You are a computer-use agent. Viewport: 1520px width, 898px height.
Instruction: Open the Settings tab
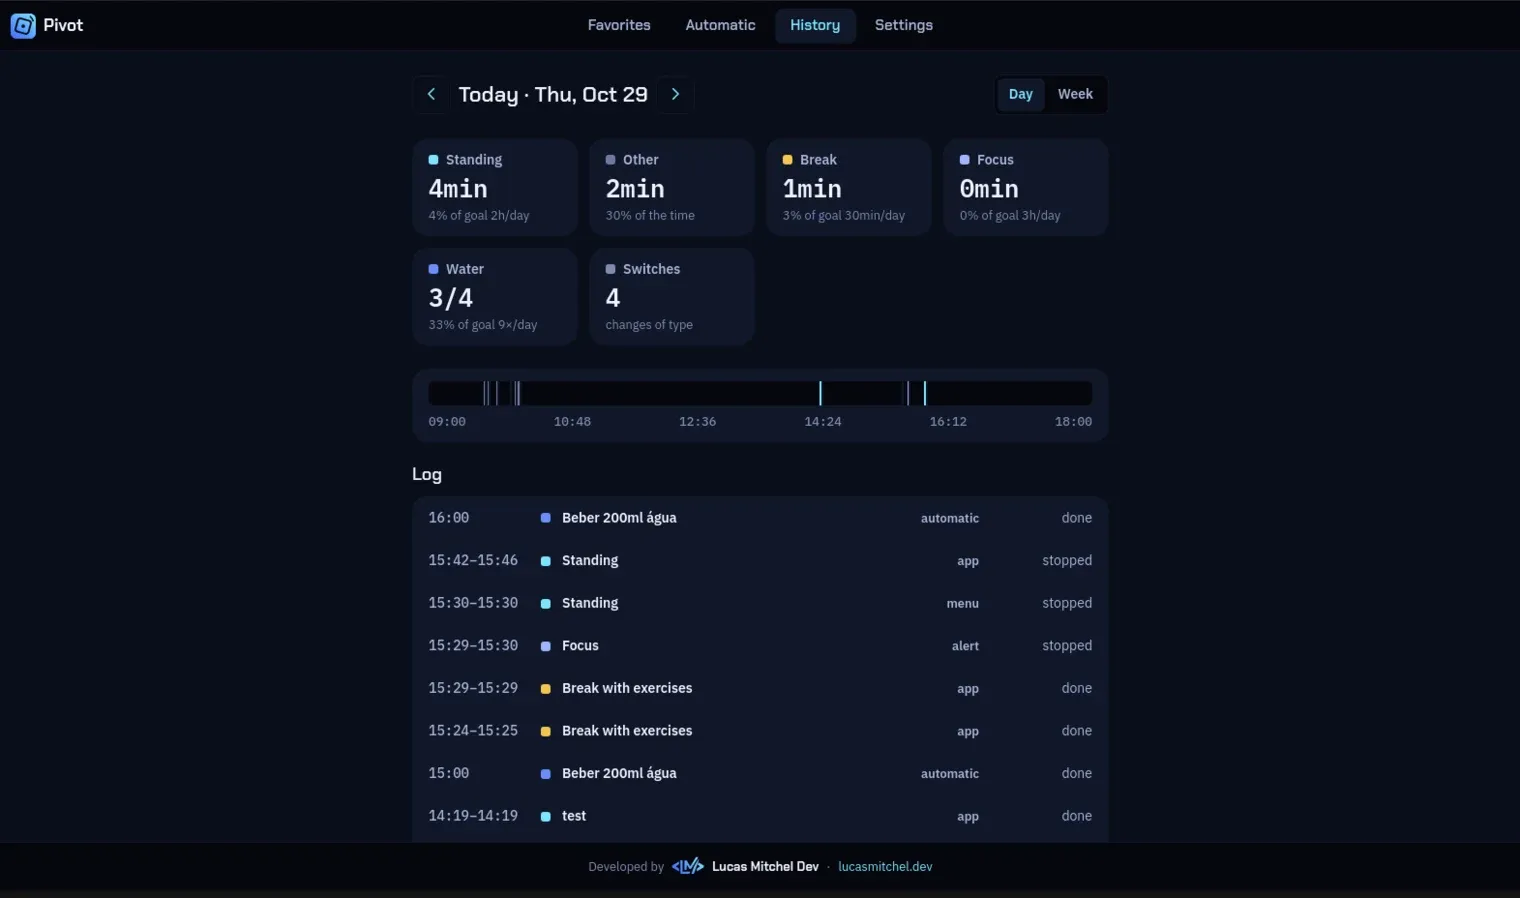tap(904, 25)
